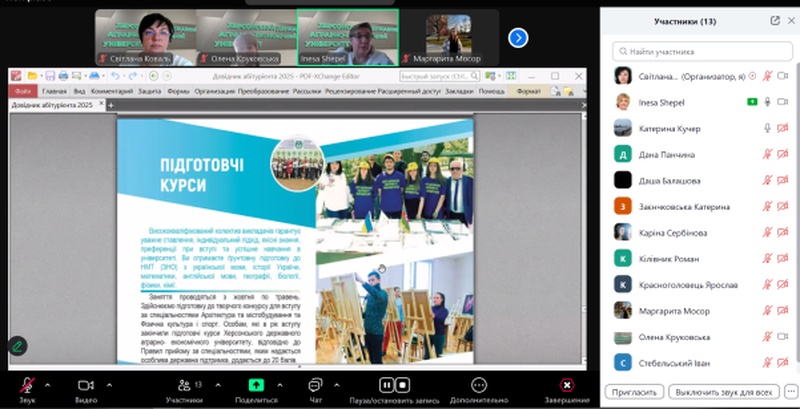Click the Print icon in PDF-XChange toolbar

coord(63,76)
